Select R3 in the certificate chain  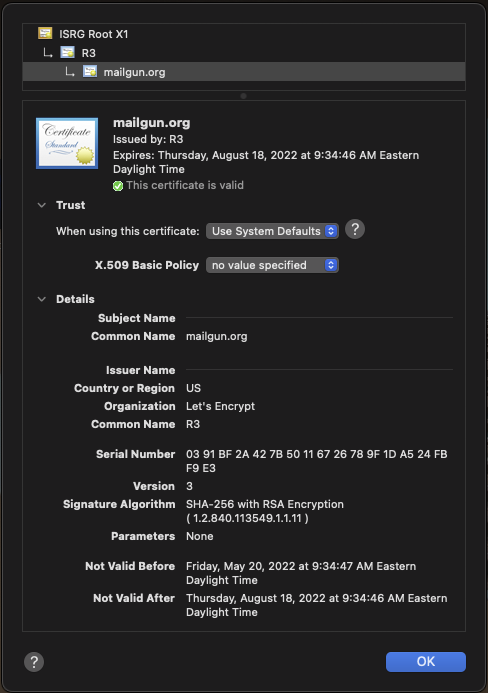[88, 53]
